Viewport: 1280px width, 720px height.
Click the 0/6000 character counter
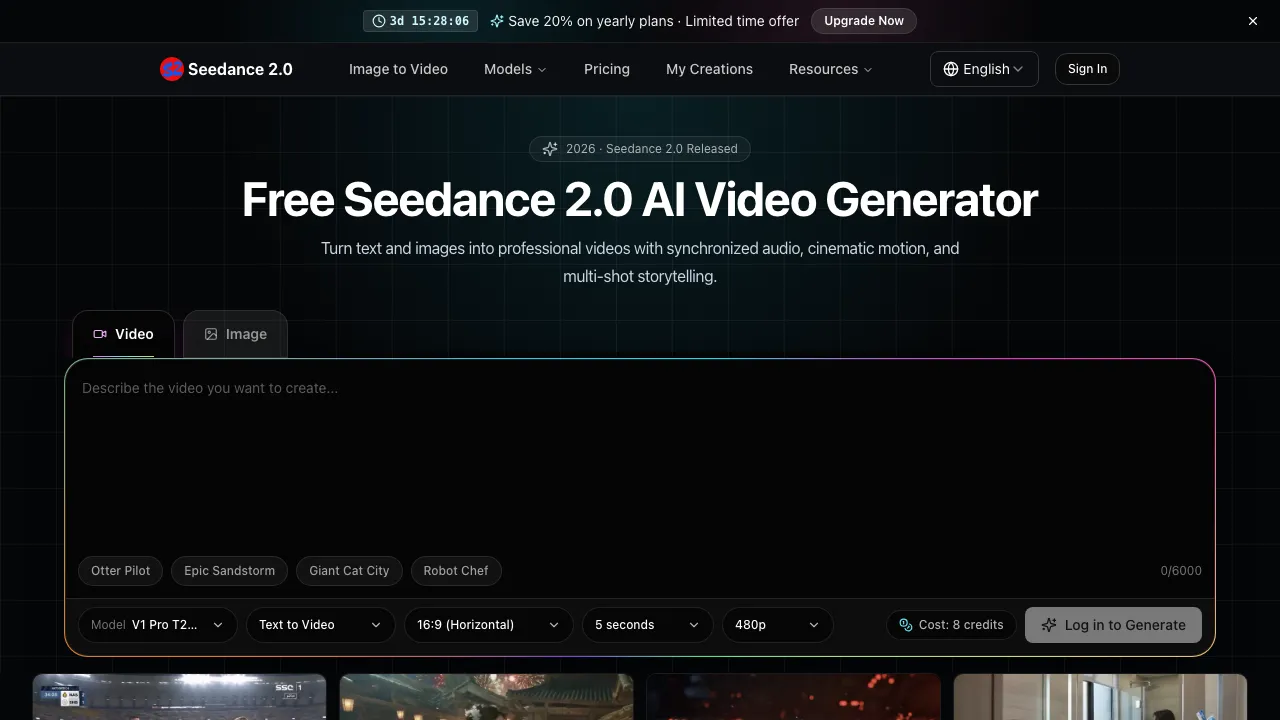click(x=1181, y=571)
